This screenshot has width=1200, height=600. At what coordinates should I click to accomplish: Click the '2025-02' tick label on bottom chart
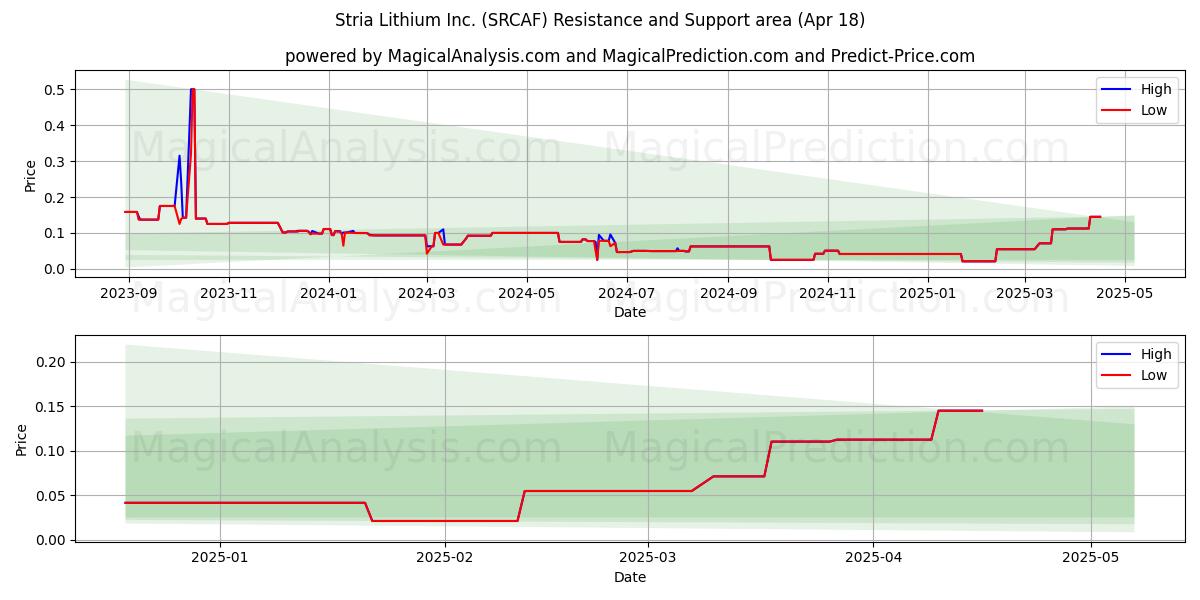(x=444, y=558)
